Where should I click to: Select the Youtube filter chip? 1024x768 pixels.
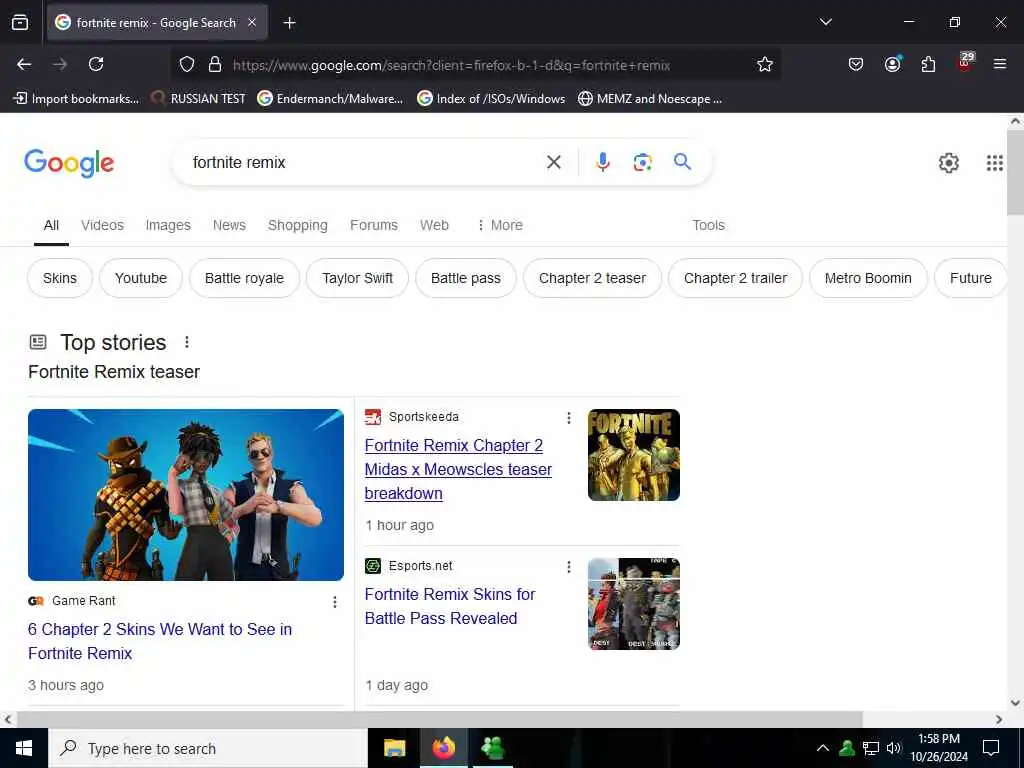click(140, 278)
